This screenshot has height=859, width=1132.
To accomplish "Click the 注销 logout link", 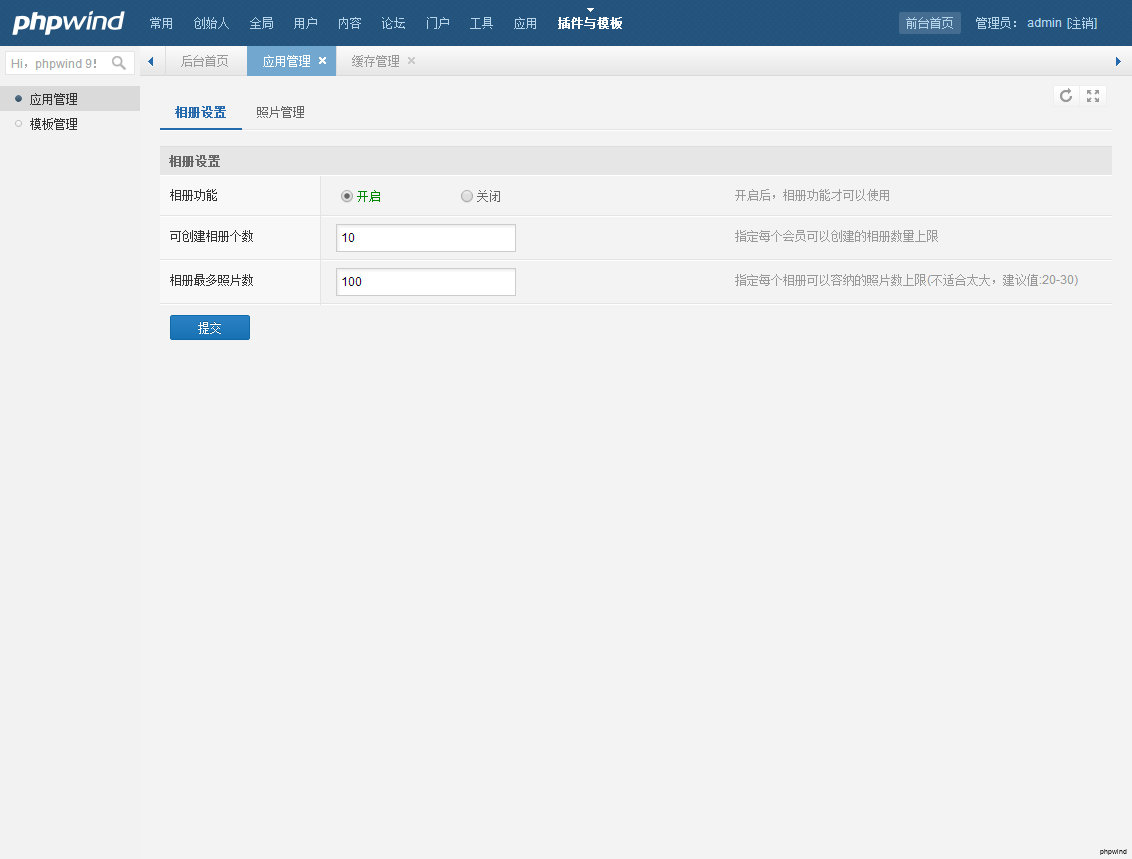I will click(1081, 23).
